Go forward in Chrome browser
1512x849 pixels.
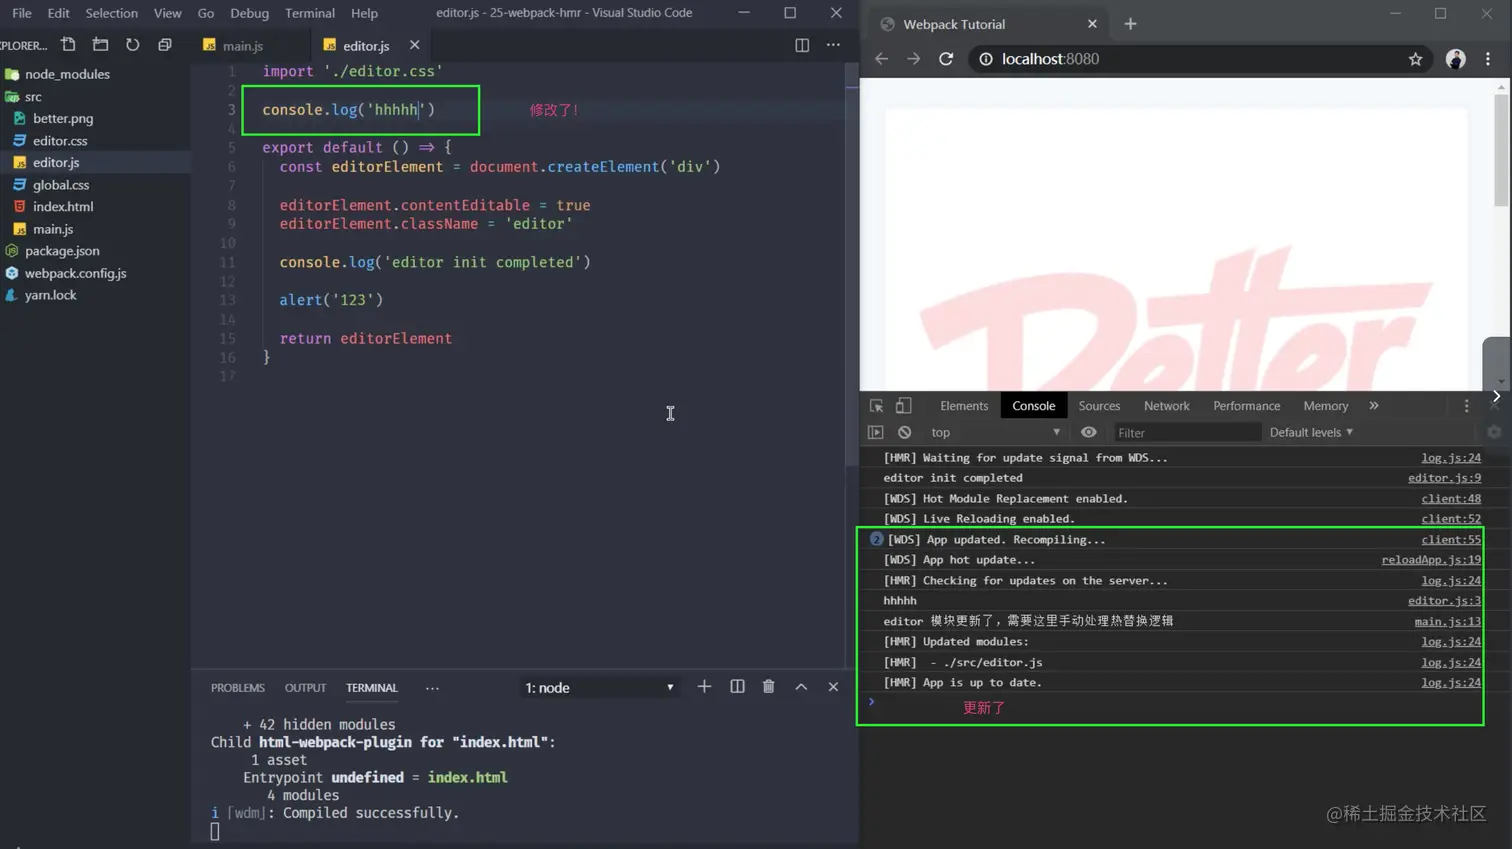tap(913, 59)
